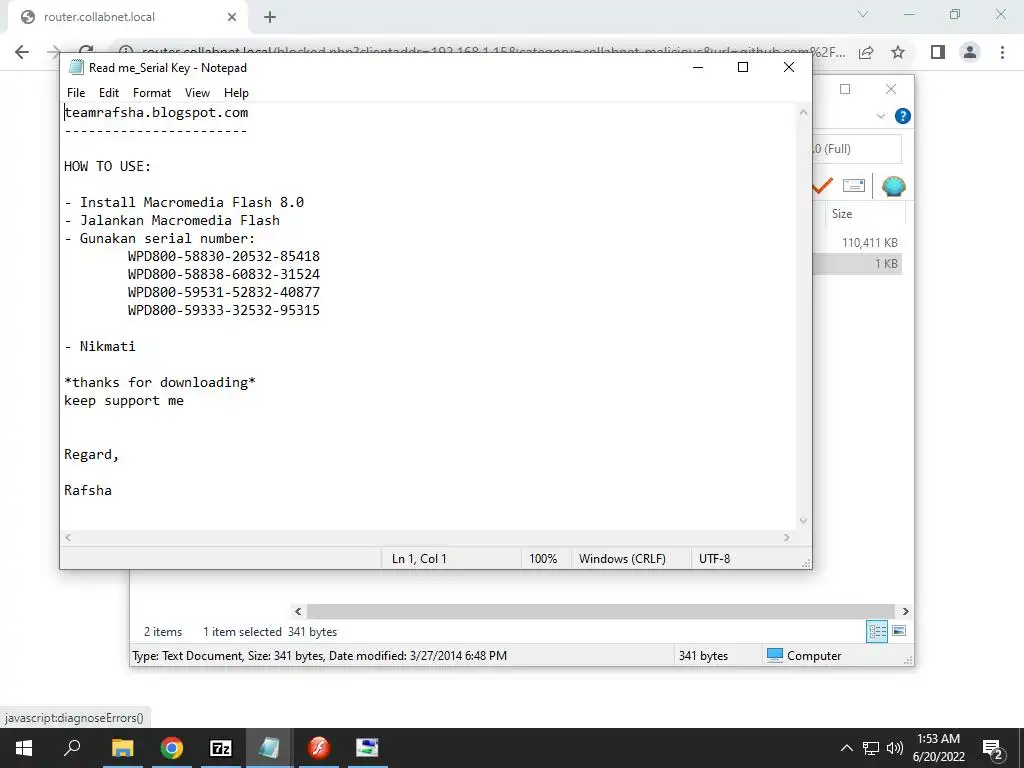This screenshot has width=1024, height=768.
Task: Click the Explorer scroll left arrow
Action: pos(298,611)
